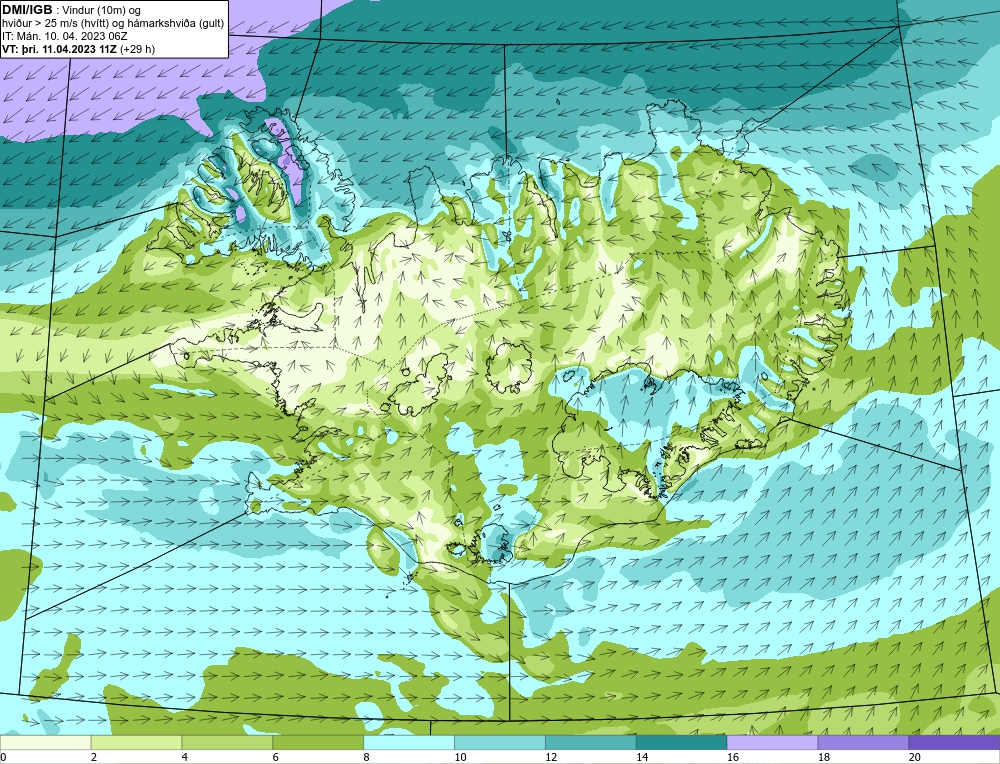Click the legend scale label "16"
The image size is (1000, 764).
[733, 757]
